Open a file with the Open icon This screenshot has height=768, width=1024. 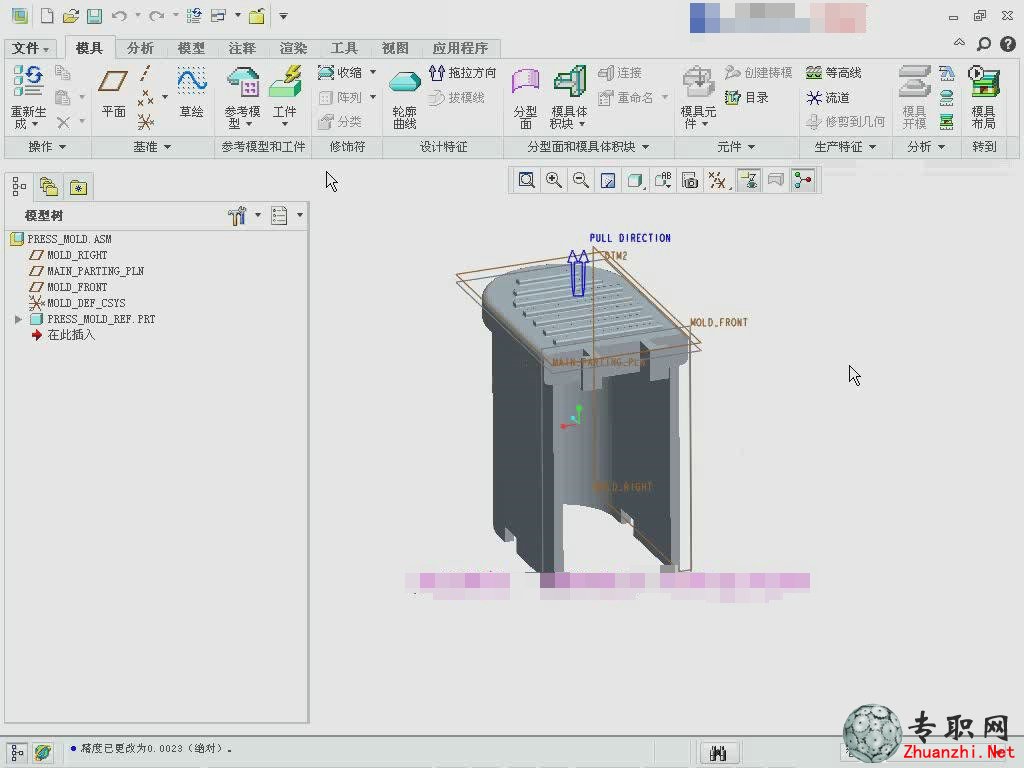(71, 16)
